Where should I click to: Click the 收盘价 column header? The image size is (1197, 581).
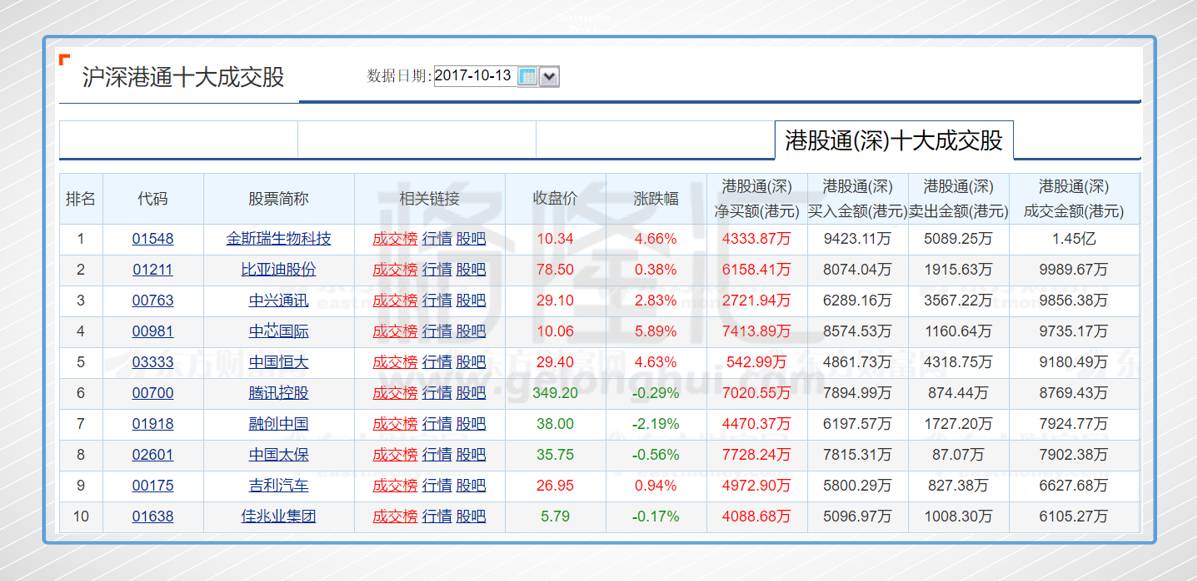coord(555,199)
